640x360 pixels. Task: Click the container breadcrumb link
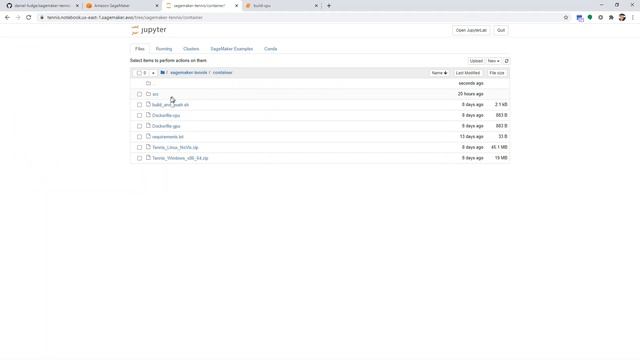[222, 73]
